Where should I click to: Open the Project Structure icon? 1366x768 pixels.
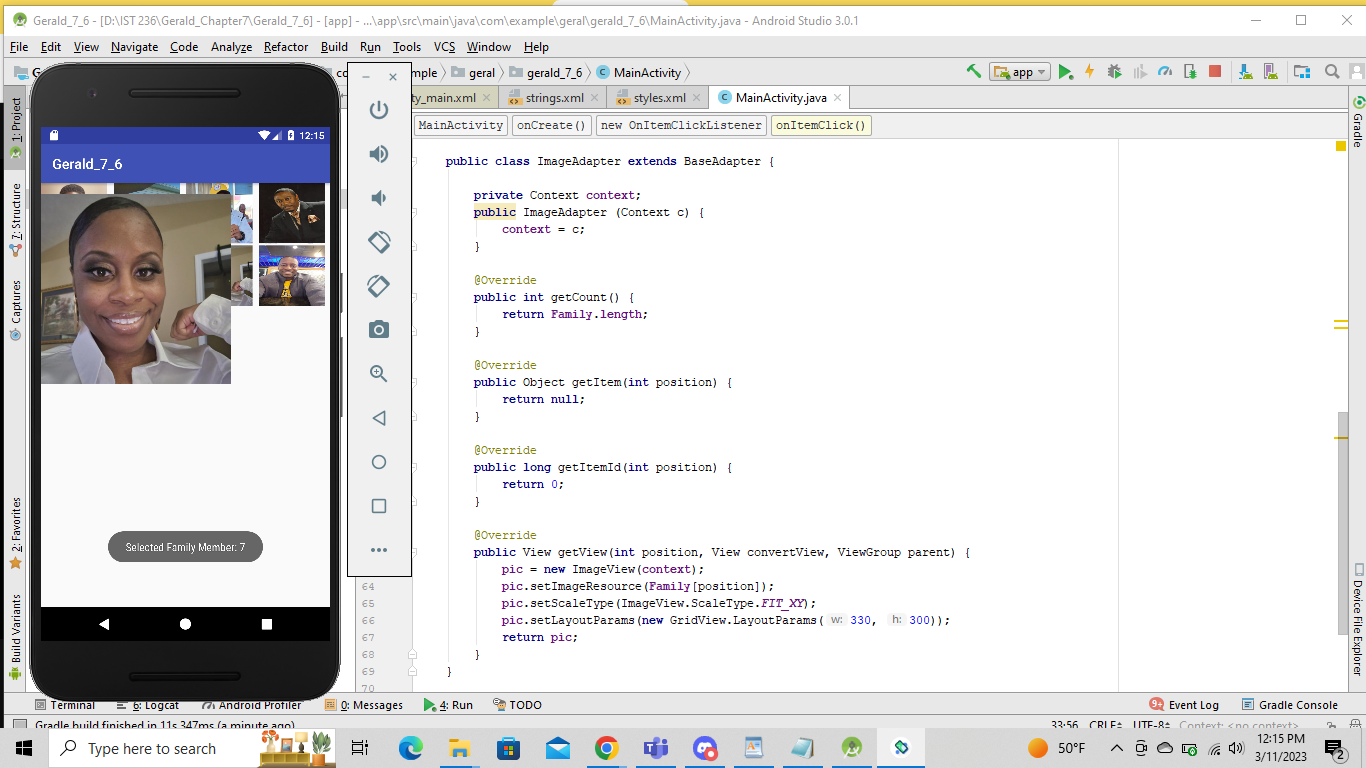[x=1301, y=72]
